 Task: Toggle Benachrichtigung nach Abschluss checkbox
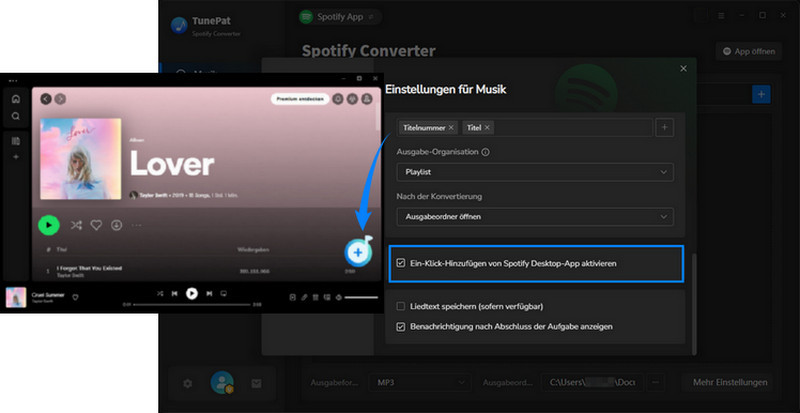coord(401,326)
